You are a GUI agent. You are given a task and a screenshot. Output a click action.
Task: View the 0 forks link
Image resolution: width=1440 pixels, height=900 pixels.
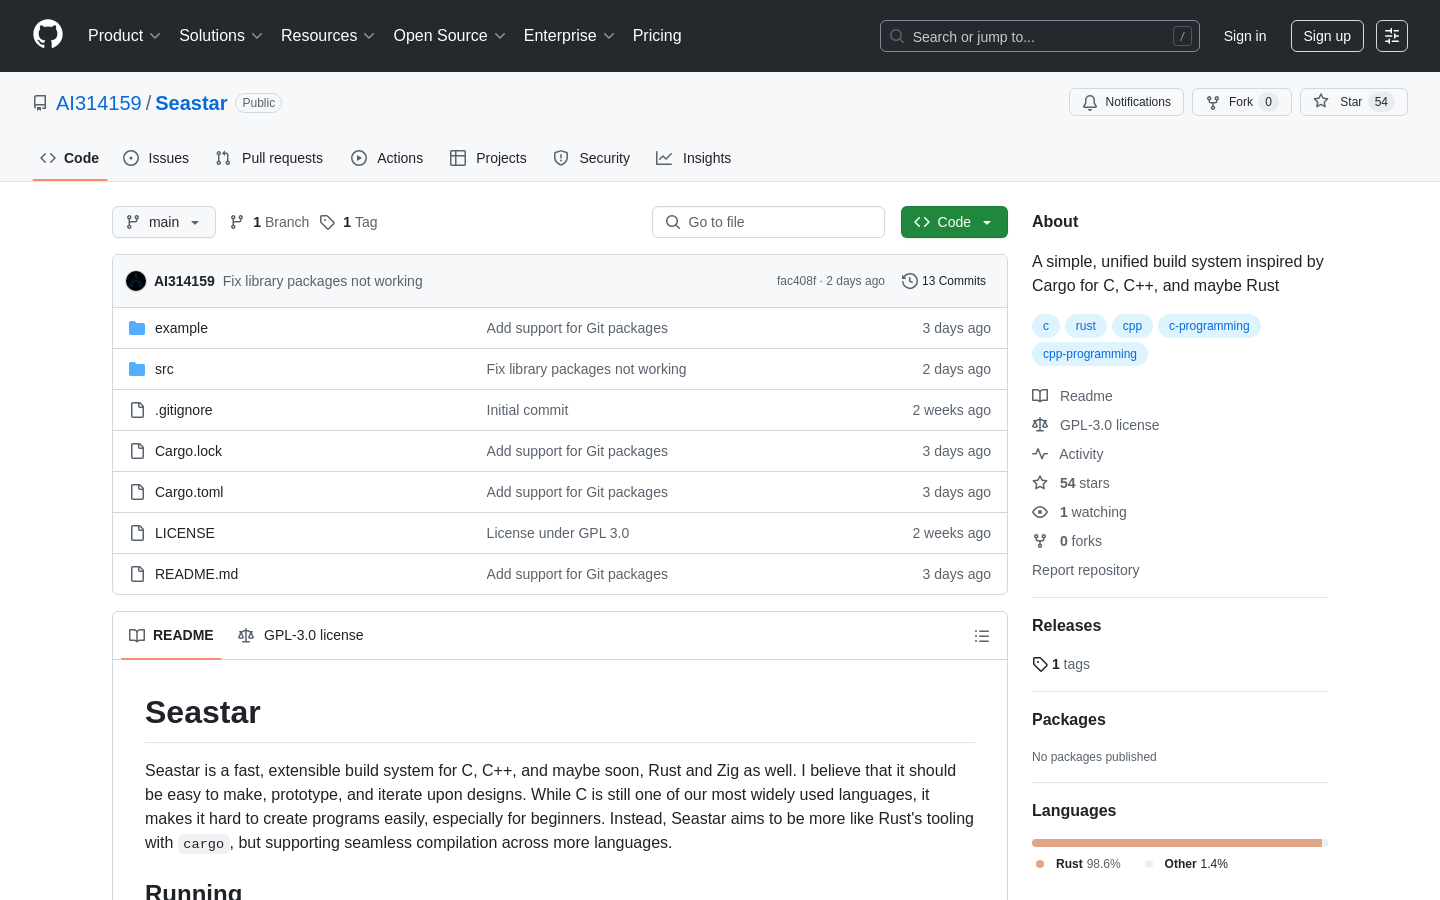[x=1067, y=541]
